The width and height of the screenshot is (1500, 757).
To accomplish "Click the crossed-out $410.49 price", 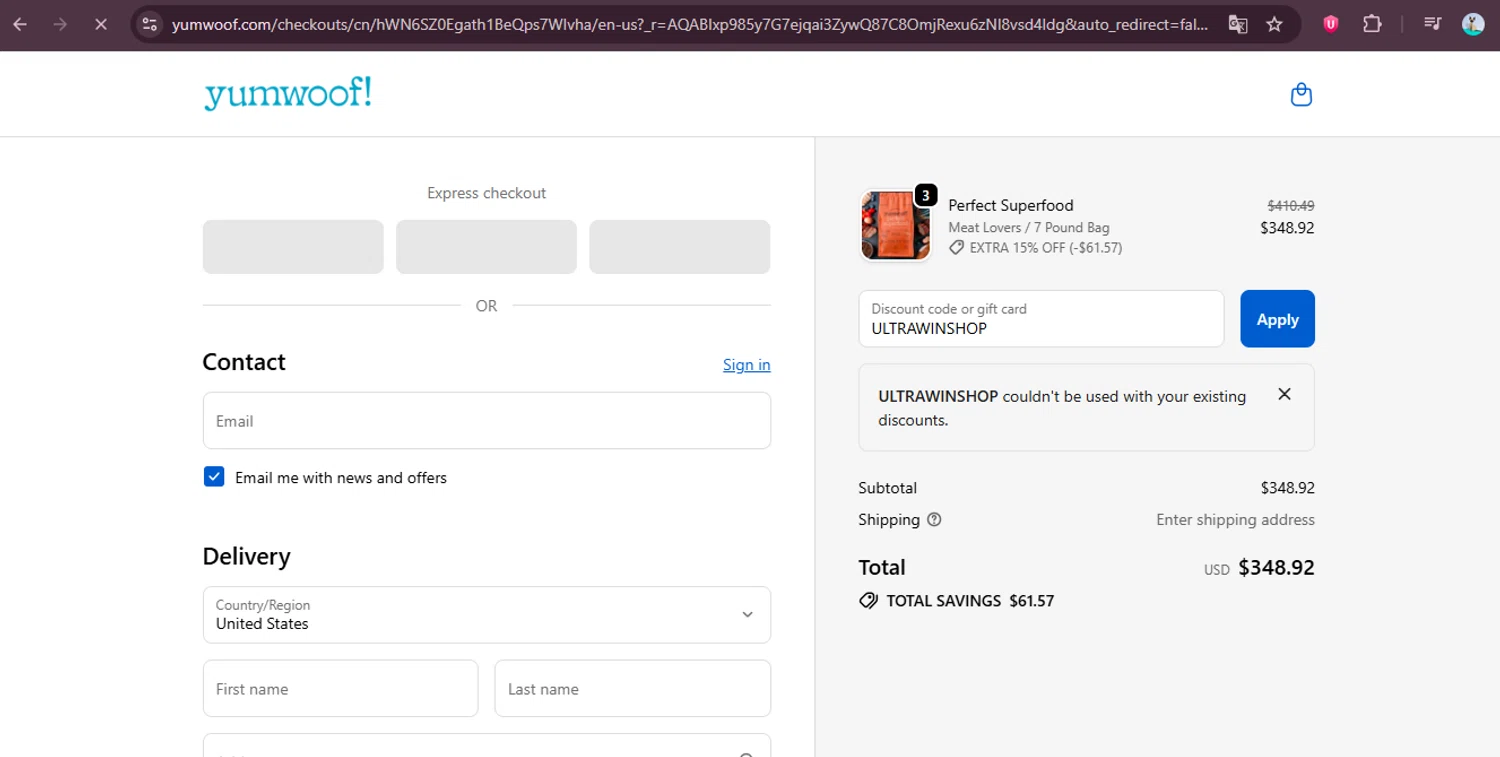I will 1290,205.
